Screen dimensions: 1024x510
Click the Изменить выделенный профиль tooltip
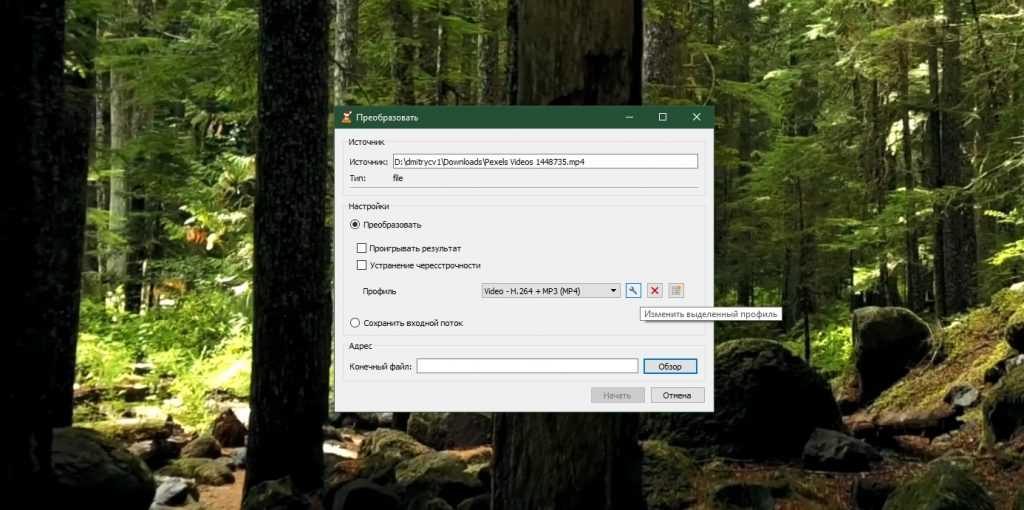[x=710, y=314]
